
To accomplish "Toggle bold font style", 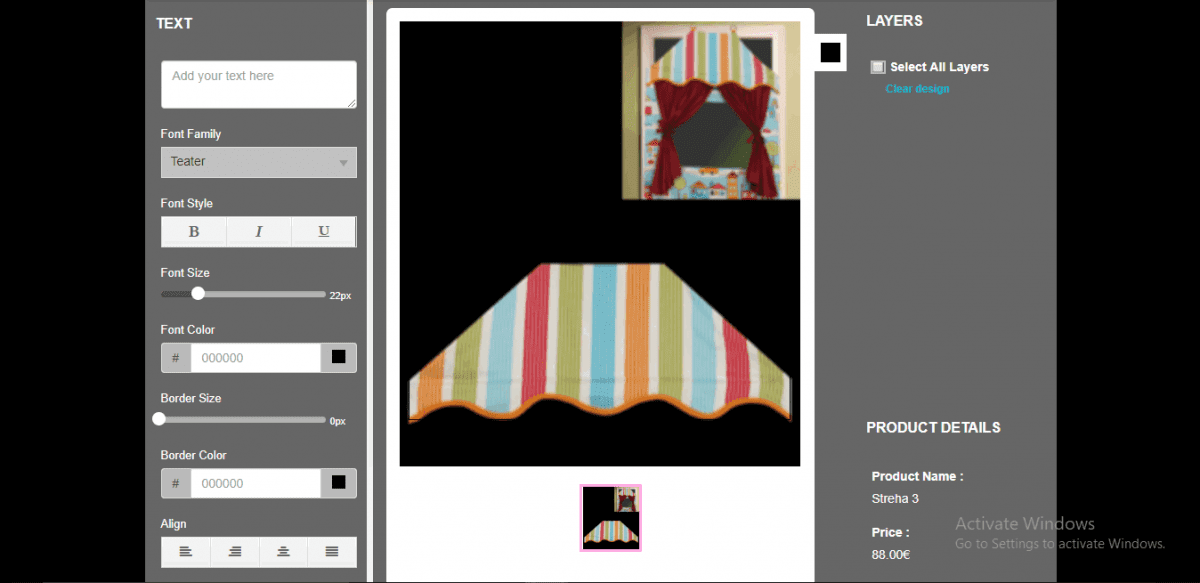I will 194,232.
